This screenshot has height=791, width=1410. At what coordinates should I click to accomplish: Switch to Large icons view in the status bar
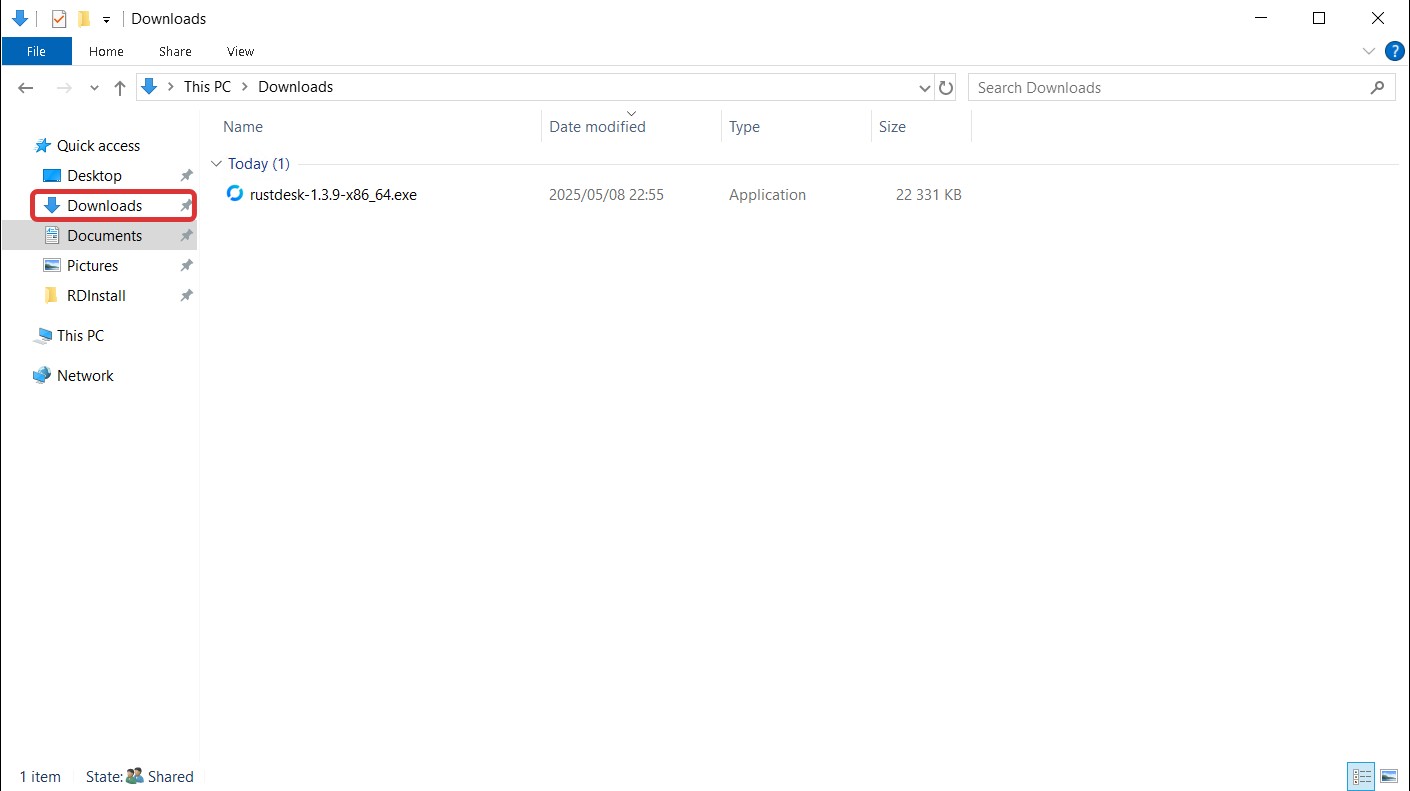point(1389,776)
